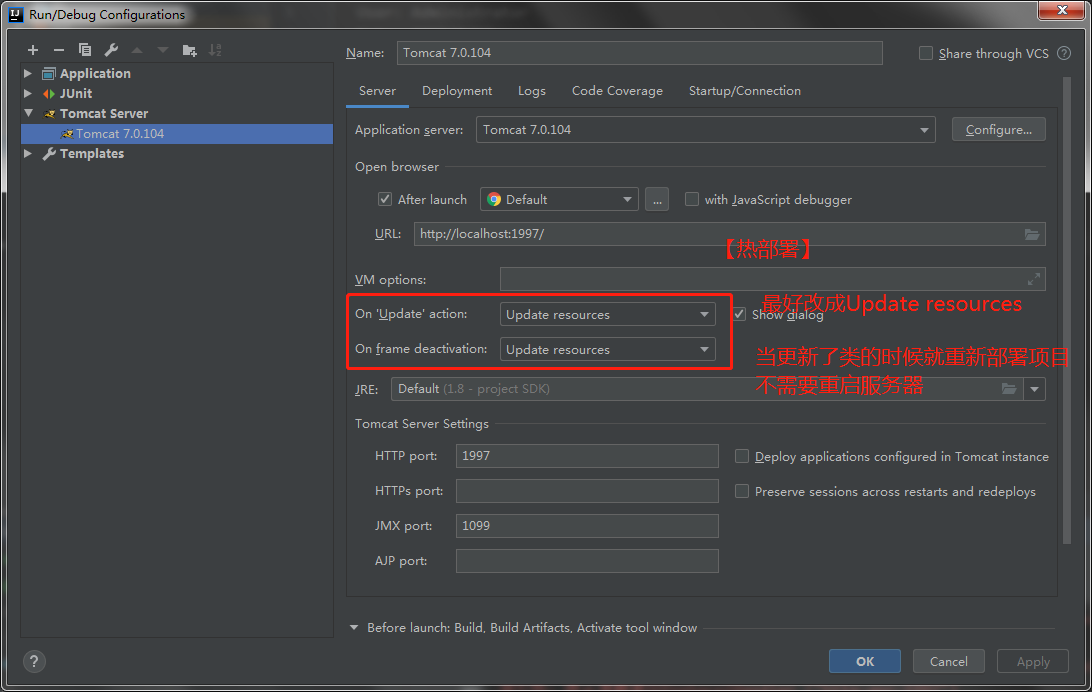The image size is (1092, 692).
Task: Open JRE dropdown arrow
Action: 1034,389
